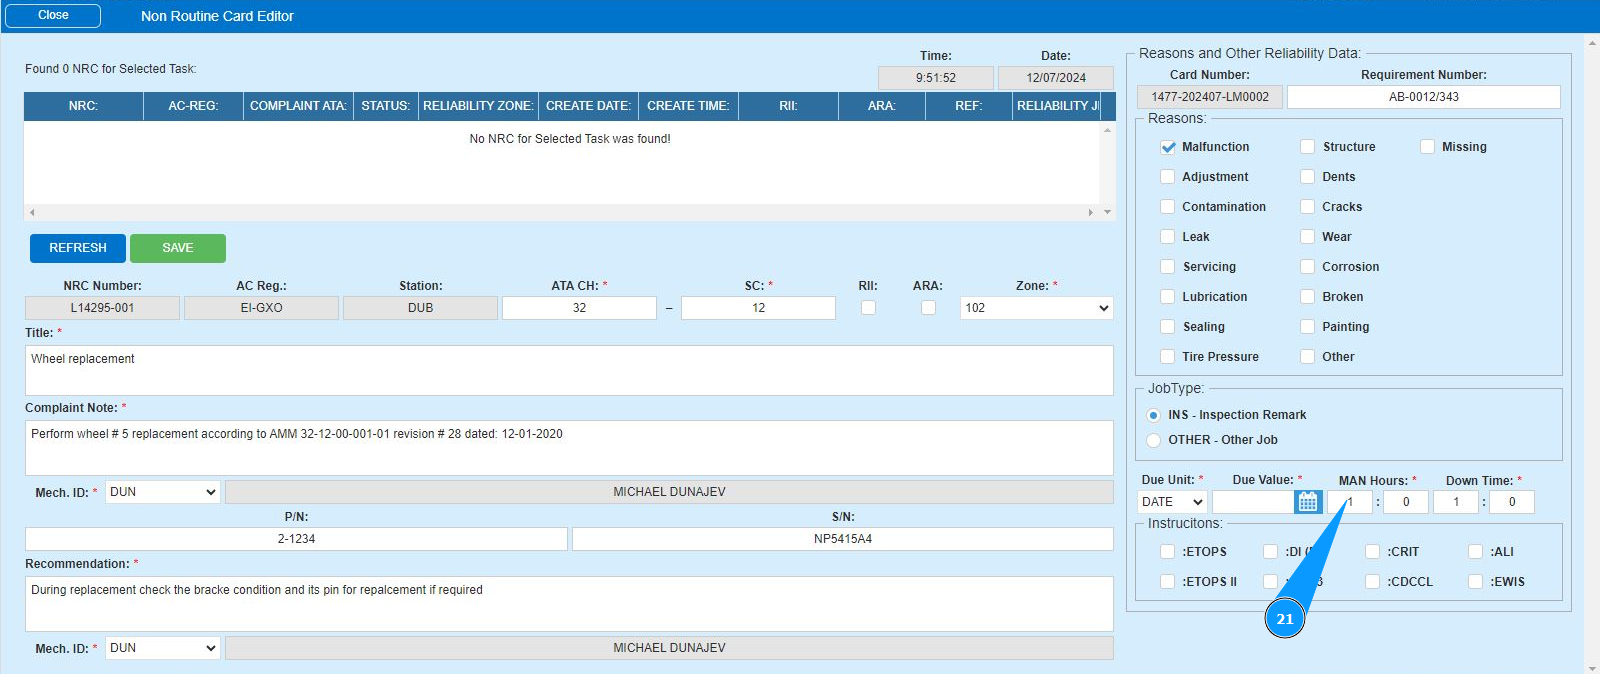The height and width of the screenshot is (674, 1600).
Task: Click into the Title text field
Action: 568,370
